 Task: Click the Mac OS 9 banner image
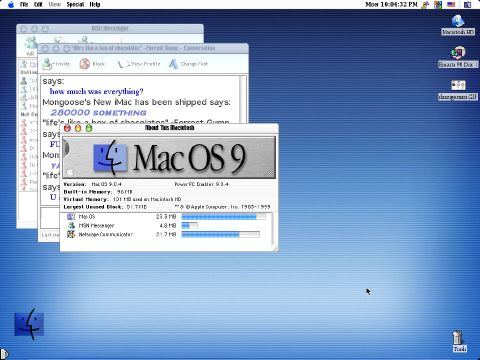click(169, 157)
